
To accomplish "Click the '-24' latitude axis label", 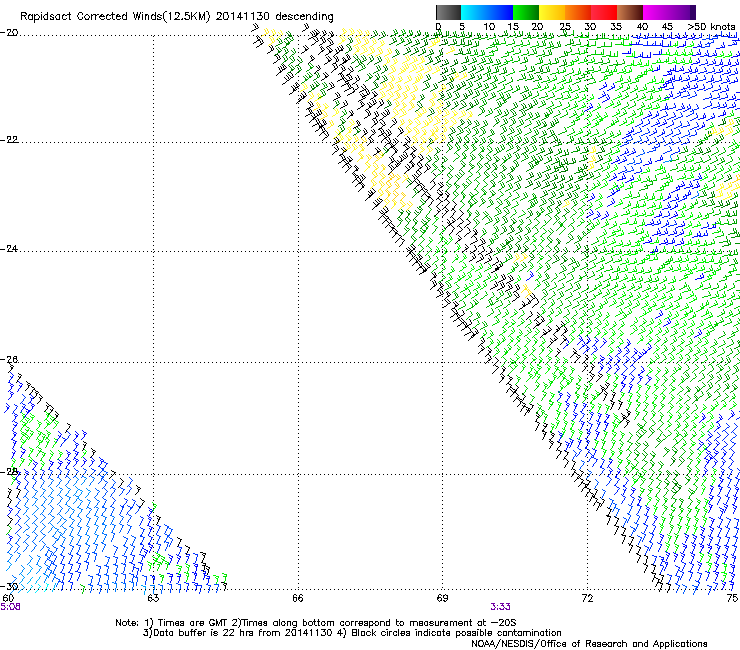I will (x=9, y=249).
